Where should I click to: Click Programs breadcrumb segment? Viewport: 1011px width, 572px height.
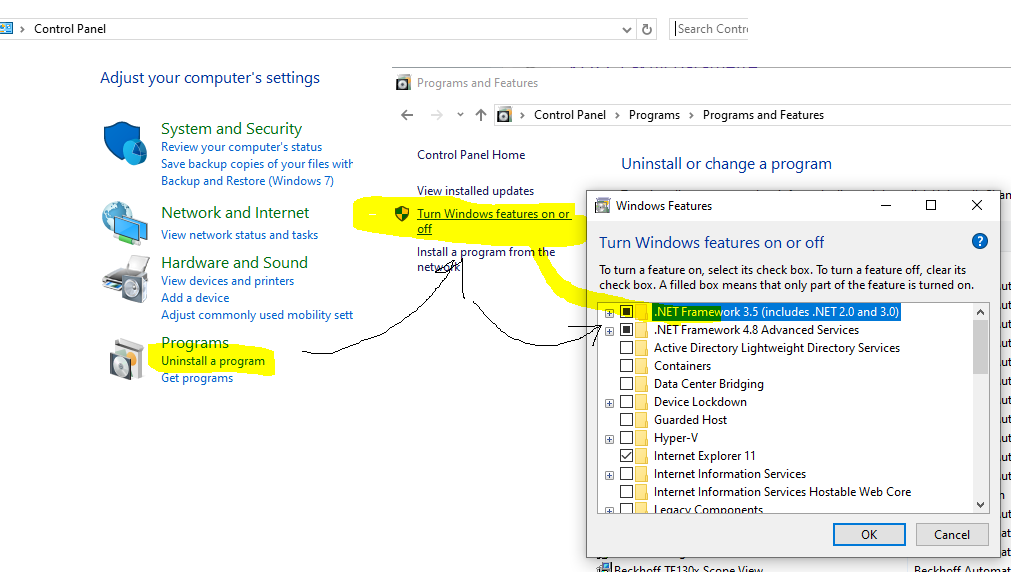pos(654,115)
